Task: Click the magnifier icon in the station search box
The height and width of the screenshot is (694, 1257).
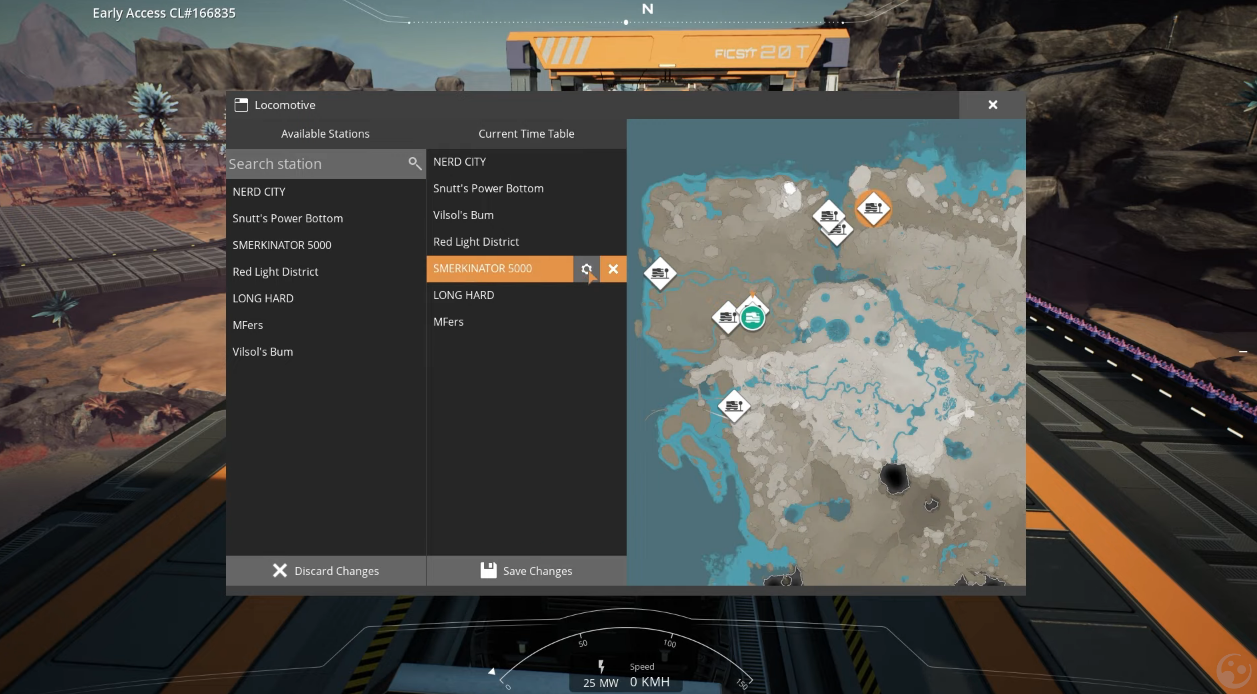Action: [414, 163]
